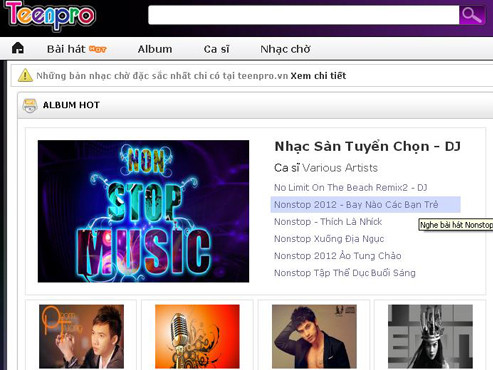This screenshot has height=370, width=493.
Task: Open the Nhạc chờ menu item
Action: [285, 49]
